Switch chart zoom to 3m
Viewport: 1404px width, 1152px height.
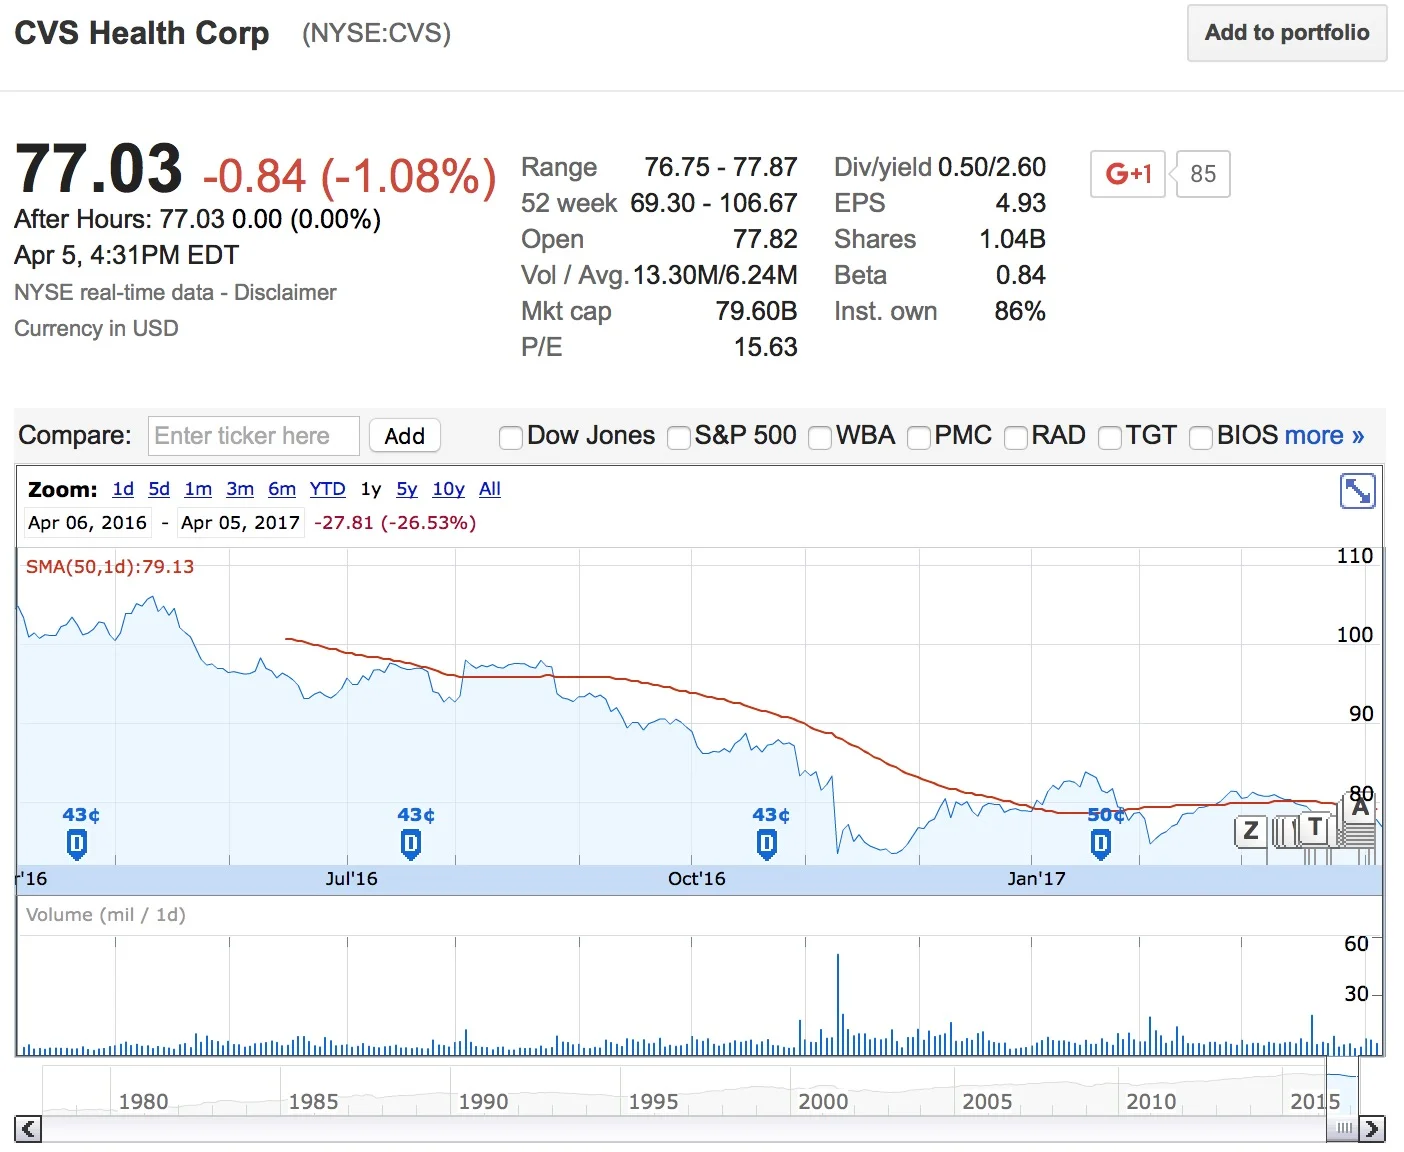click(240, 489)
